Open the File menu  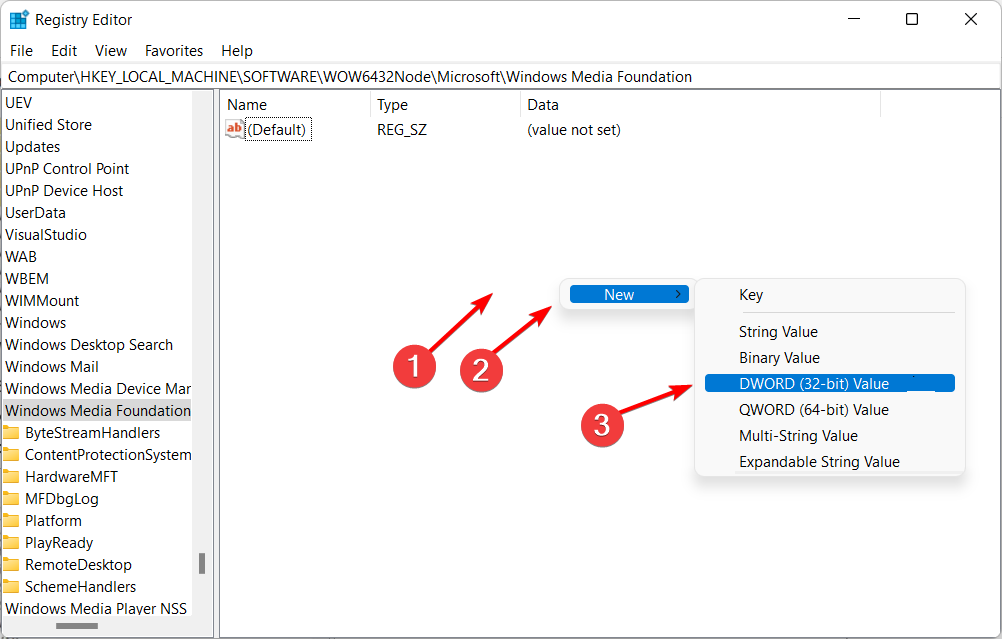[x=21, y=50]
